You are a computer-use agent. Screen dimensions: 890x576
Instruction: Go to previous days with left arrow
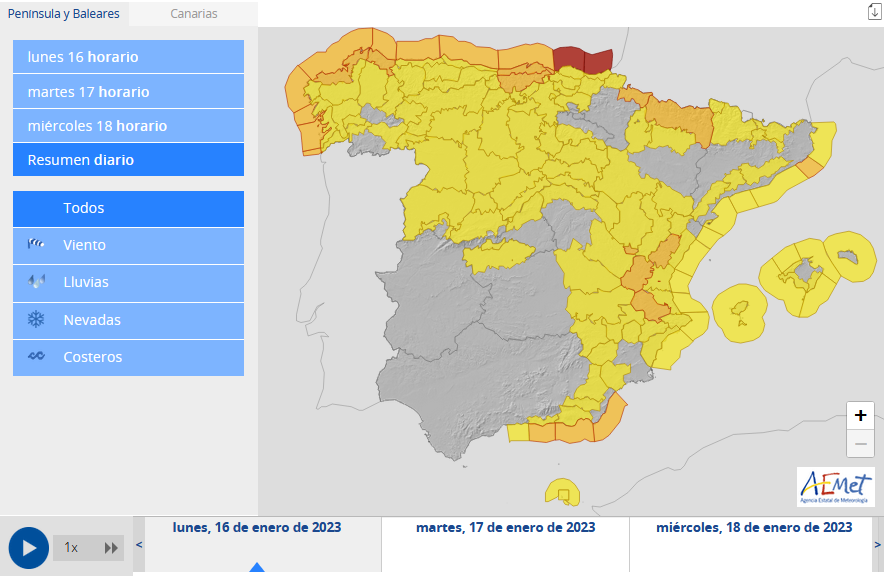tap(139, 545)
